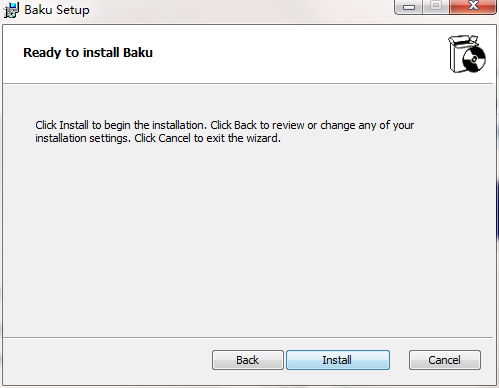Image resolution: width=499 pixels, height=388 pixels.
Task: Click the phrase "installation settings" in the instructions
Action: point(82,138)
